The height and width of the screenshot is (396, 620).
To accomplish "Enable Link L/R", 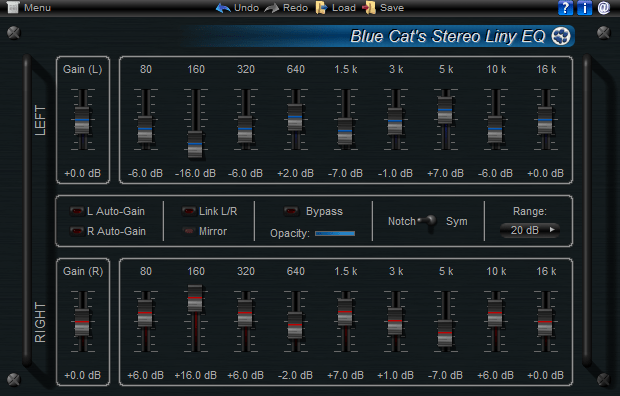I will tap(189, 211).
